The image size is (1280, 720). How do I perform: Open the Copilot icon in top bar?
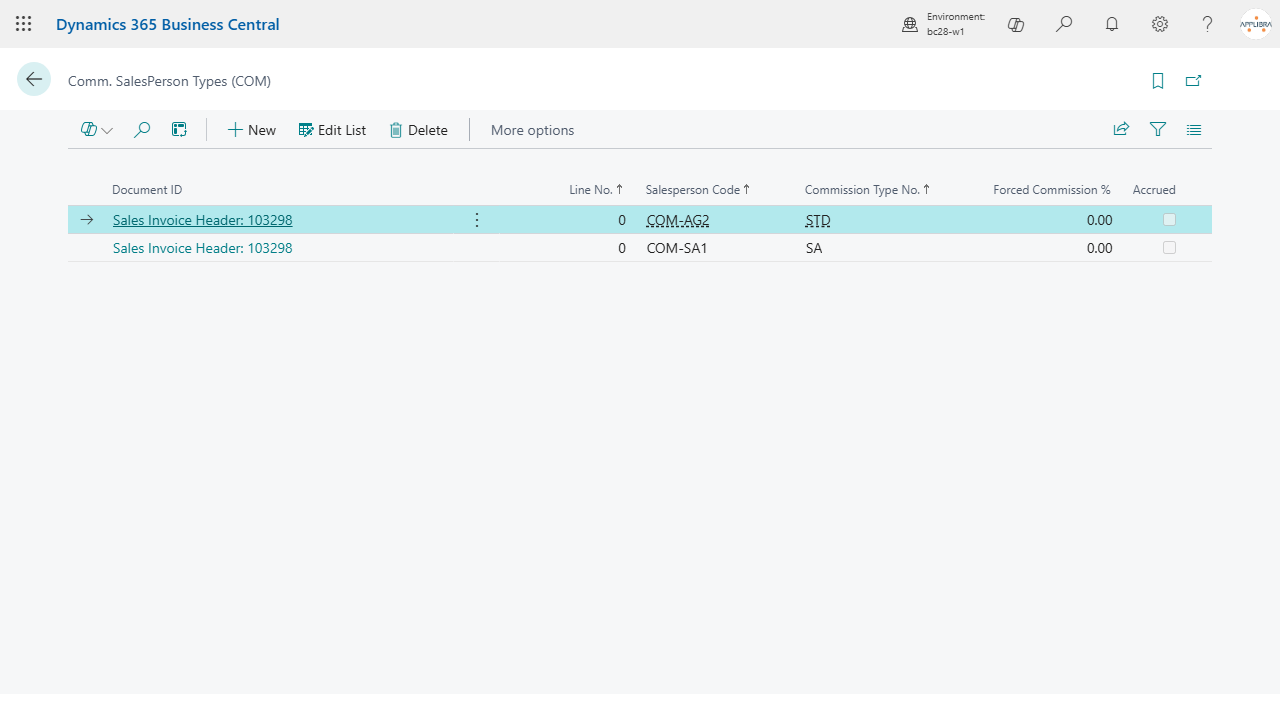[x=1016, y=24]
